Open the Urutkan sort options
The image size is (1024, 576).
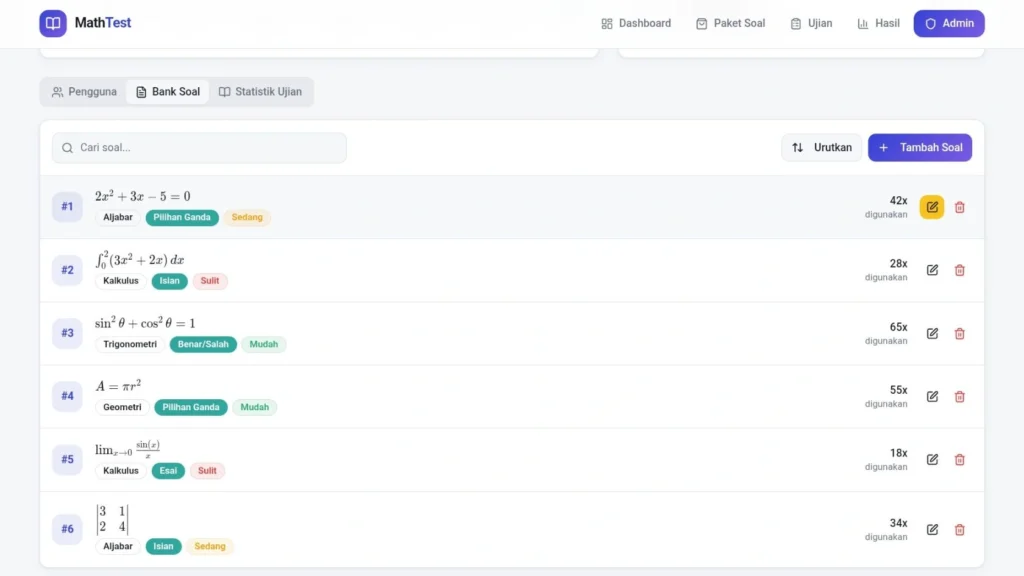point(822,148)
